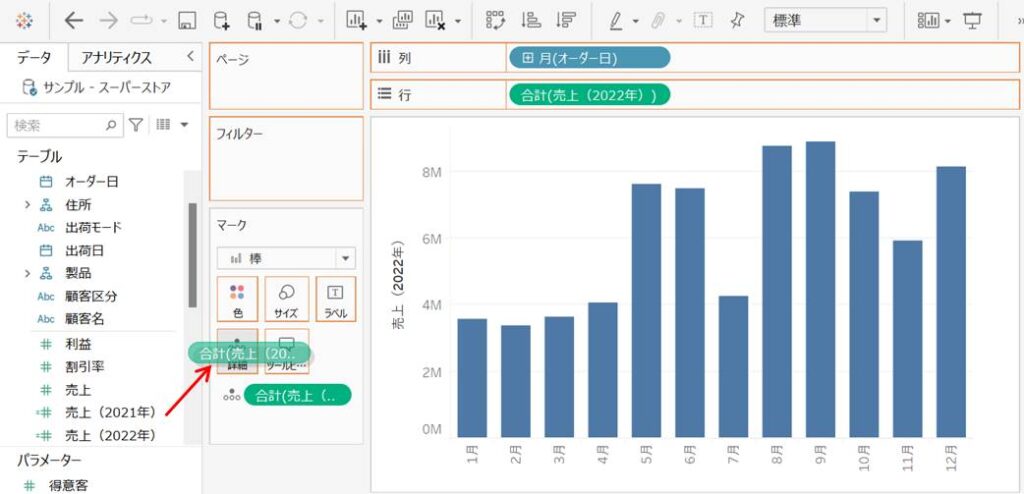Click the forward (redo) arrow in toolbar
The image size is (1024, 494).
click(x=108, y=21)
